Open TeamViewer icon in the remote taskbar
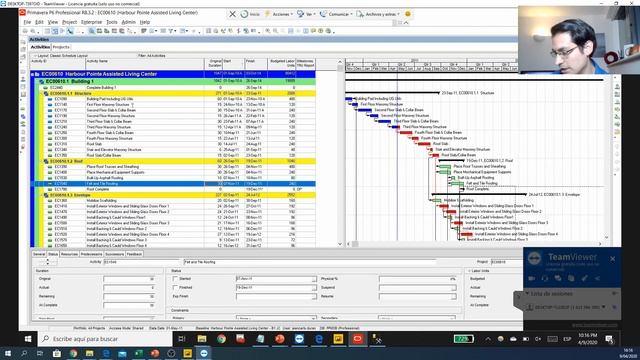This screenshot has height=360, width=640. coord(299,339)
